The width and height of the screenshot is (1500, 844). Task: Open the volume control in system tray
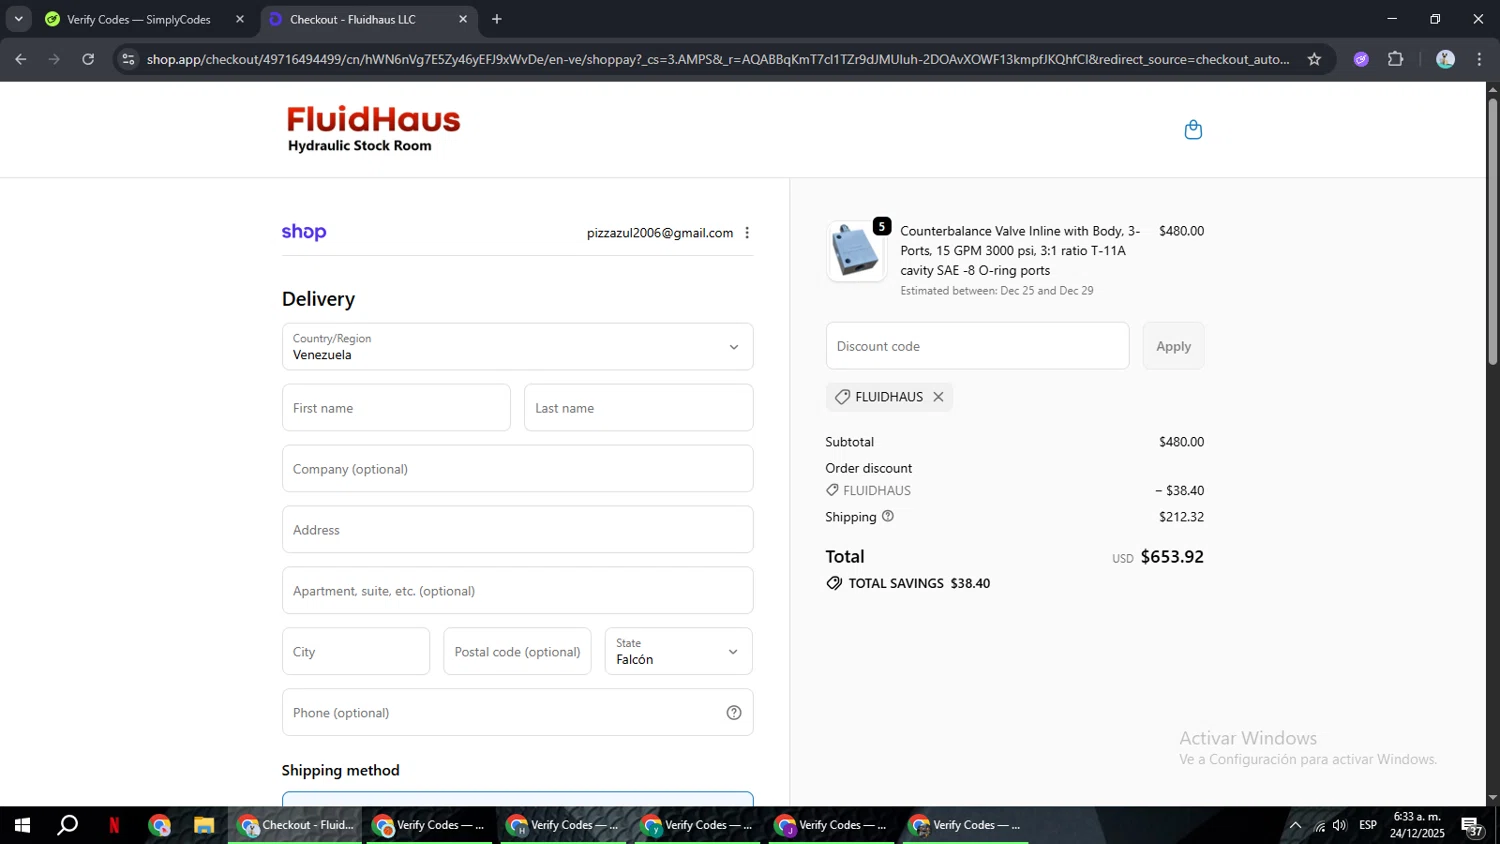(x=1340, y=825)
